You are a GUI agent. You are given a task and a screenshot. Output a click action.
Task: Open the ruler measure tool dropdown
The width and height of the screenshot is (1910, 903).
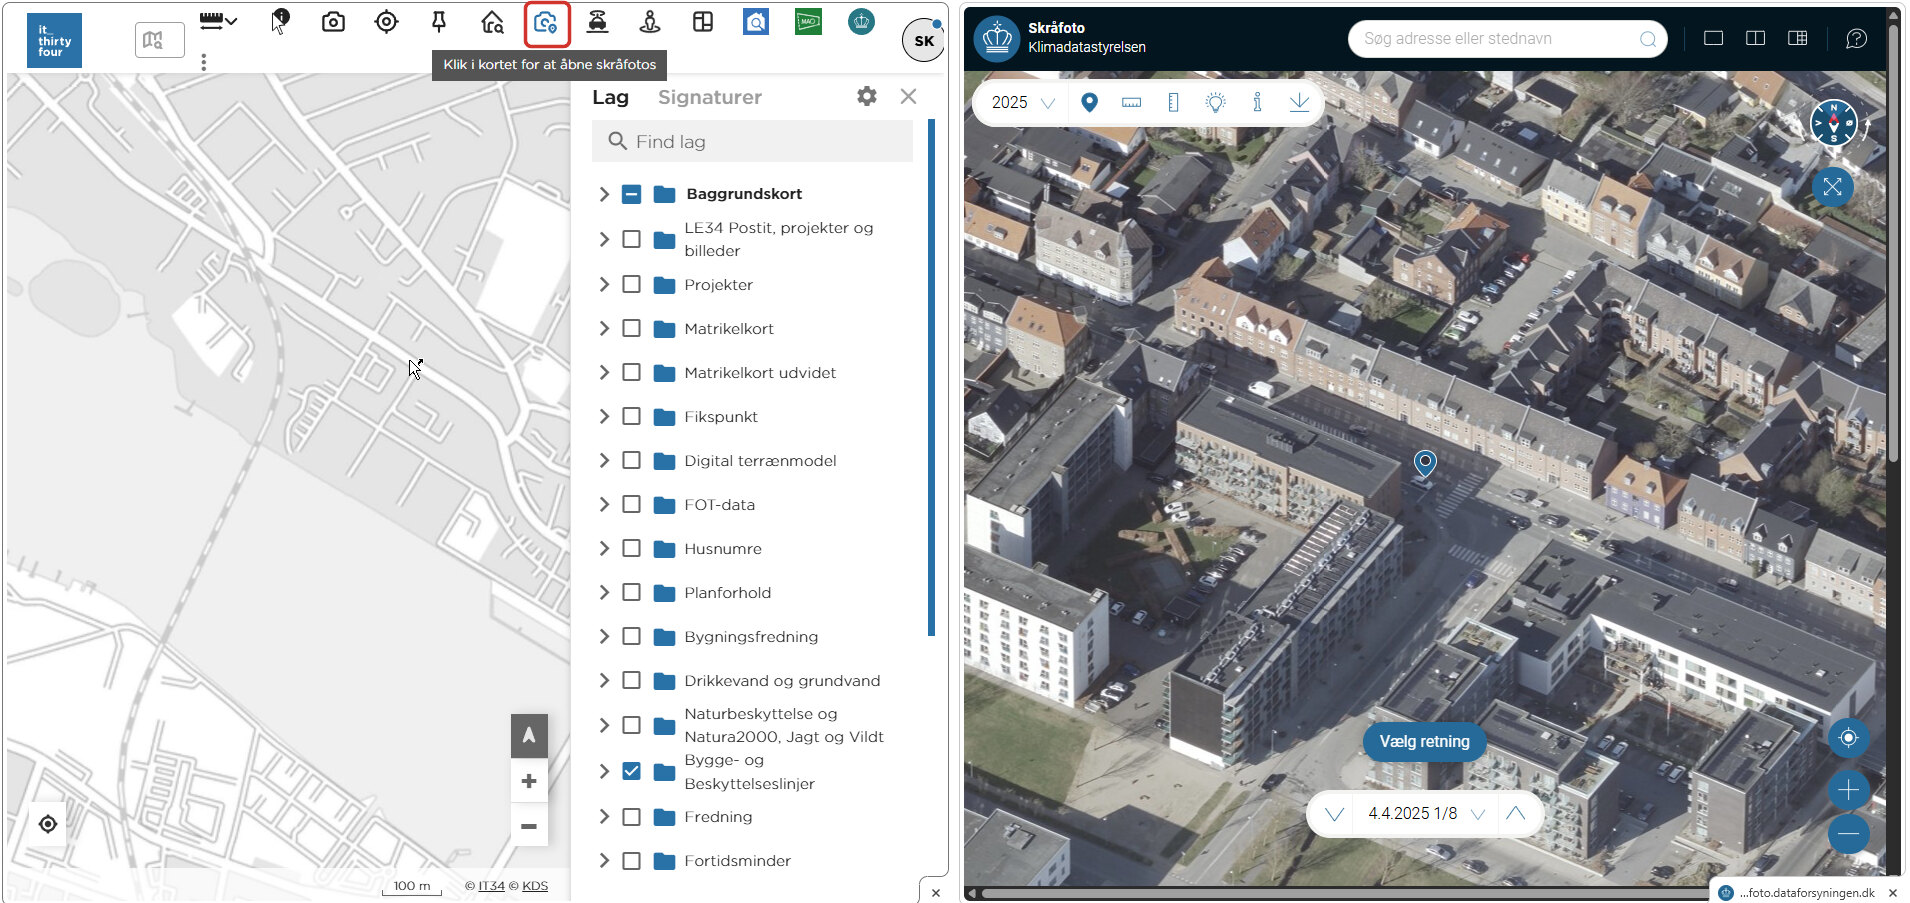218,21
